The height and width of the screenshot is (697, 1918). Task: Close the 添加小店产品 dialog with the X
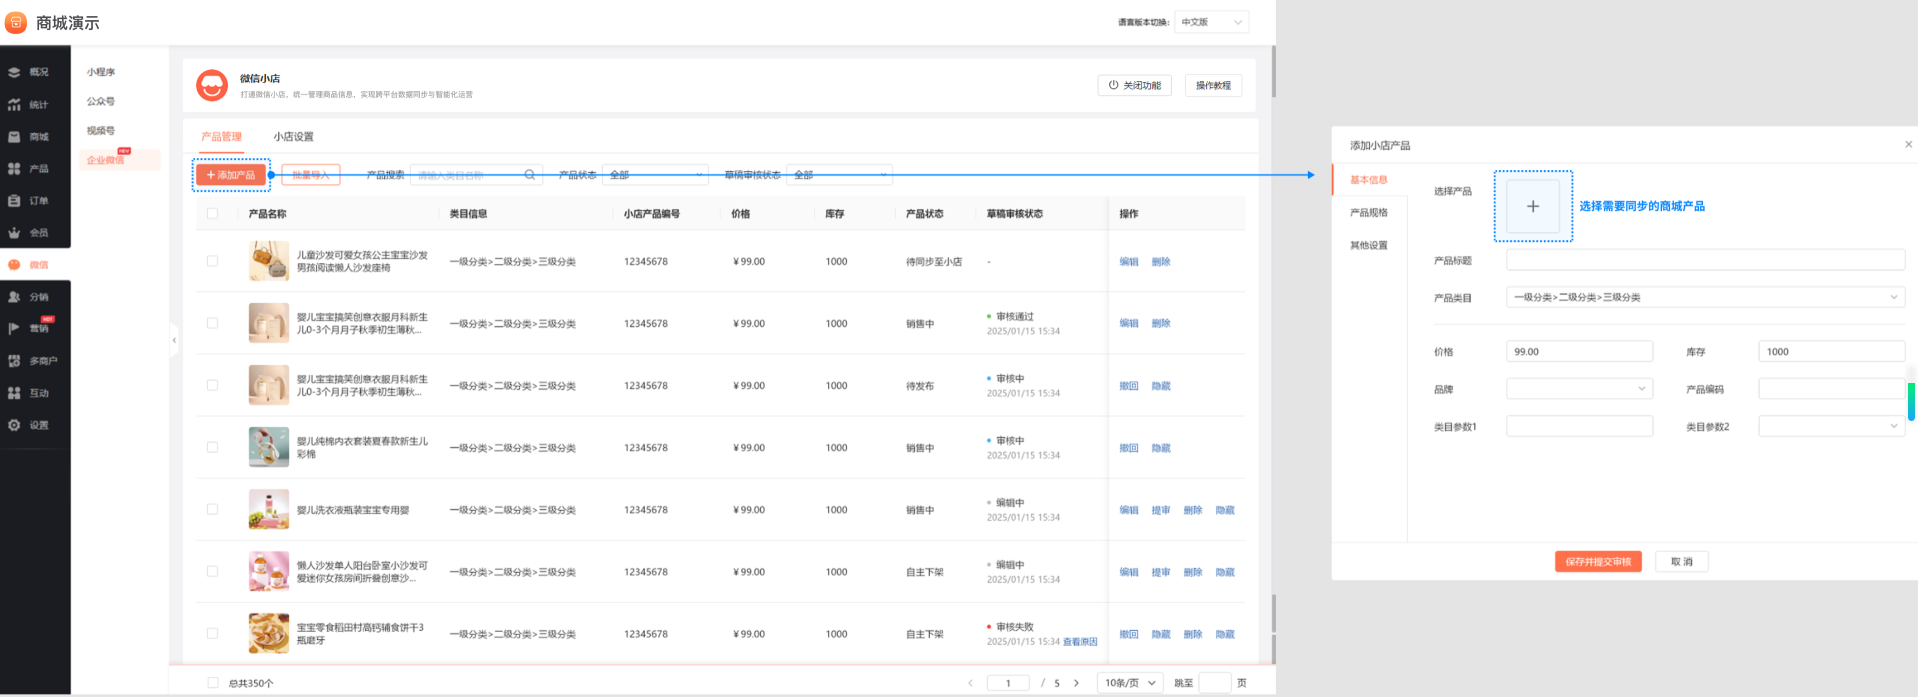1908,145
